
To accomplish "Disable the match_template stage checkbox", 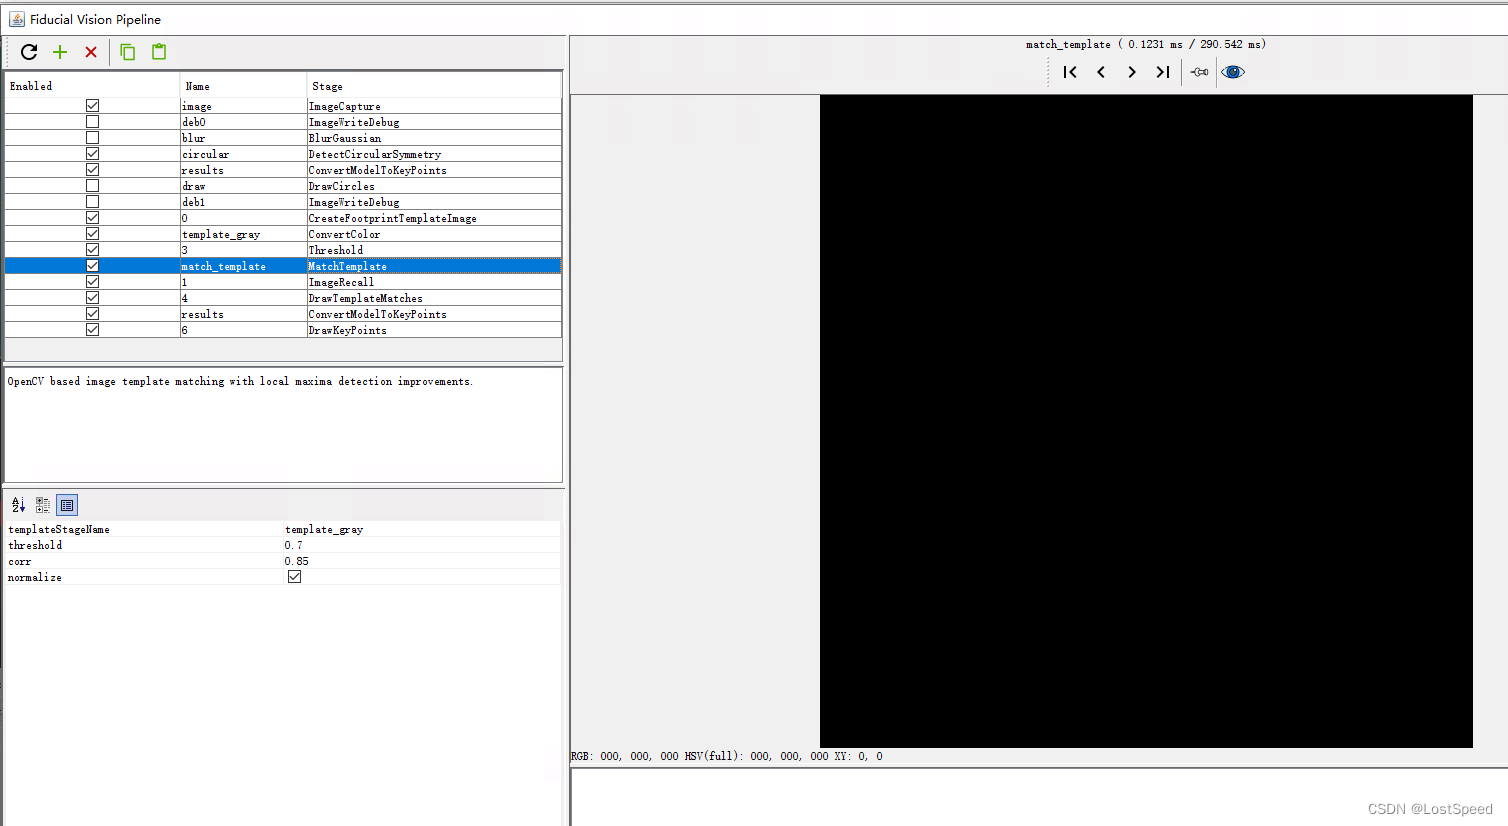I will [92, 266].
